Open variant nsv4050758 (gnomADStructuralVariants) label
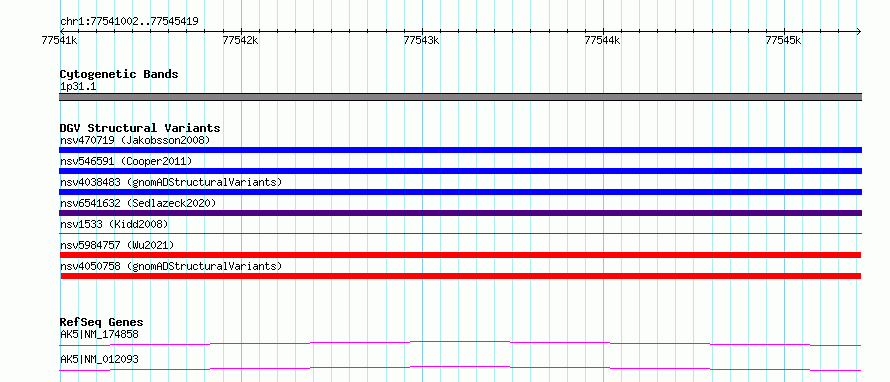890x382 pixels. point(171,266)
